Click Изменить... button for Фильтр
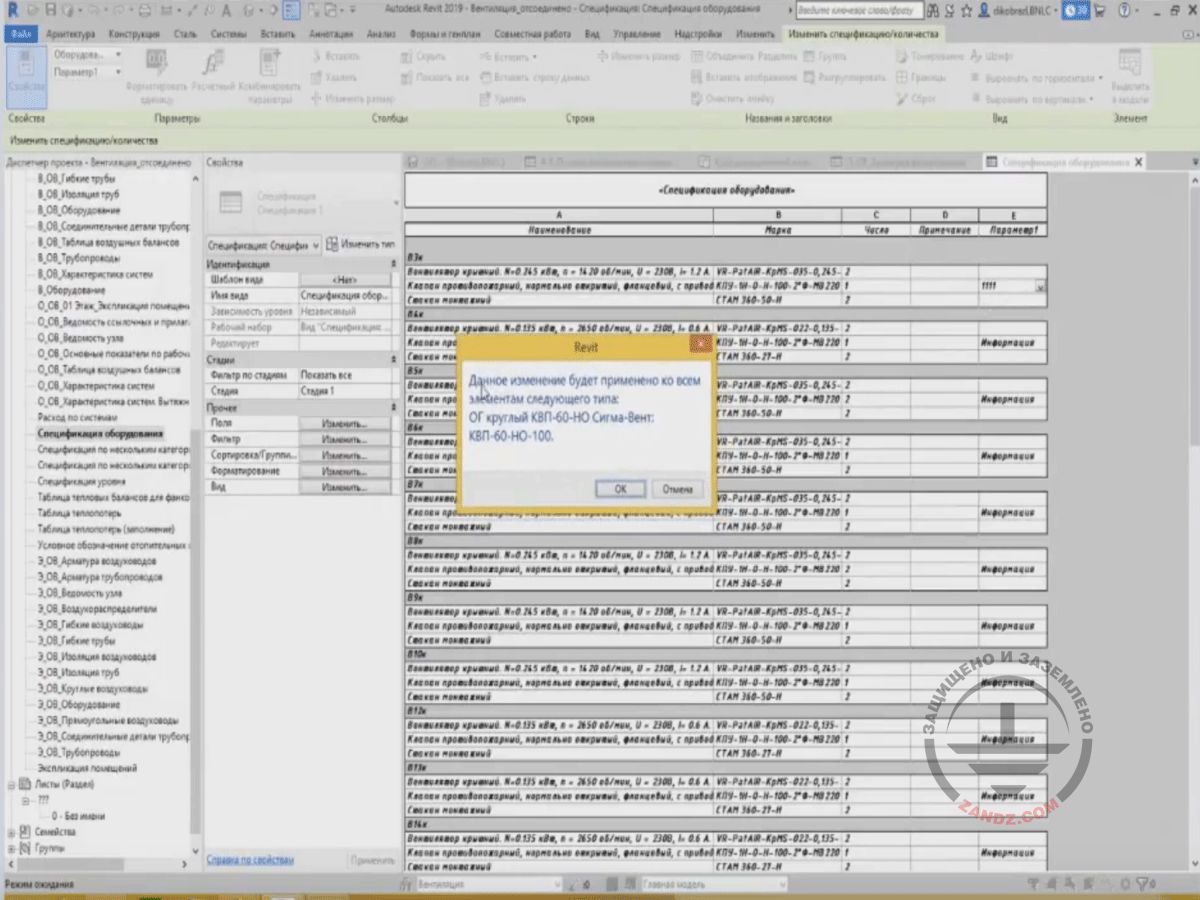The width and height of the screenshot is (1200, 900). point(344,439)
